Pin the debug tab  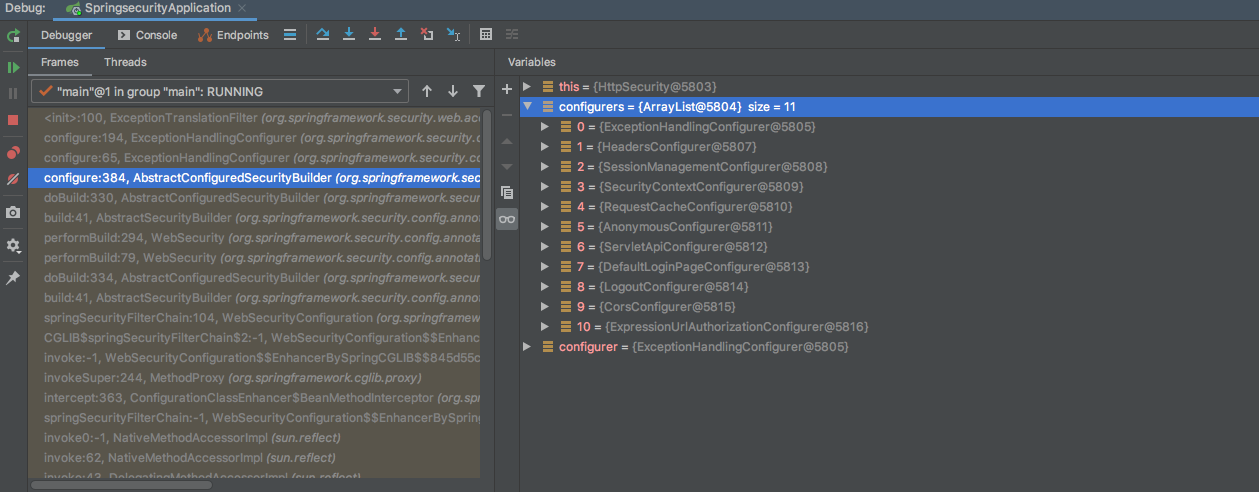13,278
